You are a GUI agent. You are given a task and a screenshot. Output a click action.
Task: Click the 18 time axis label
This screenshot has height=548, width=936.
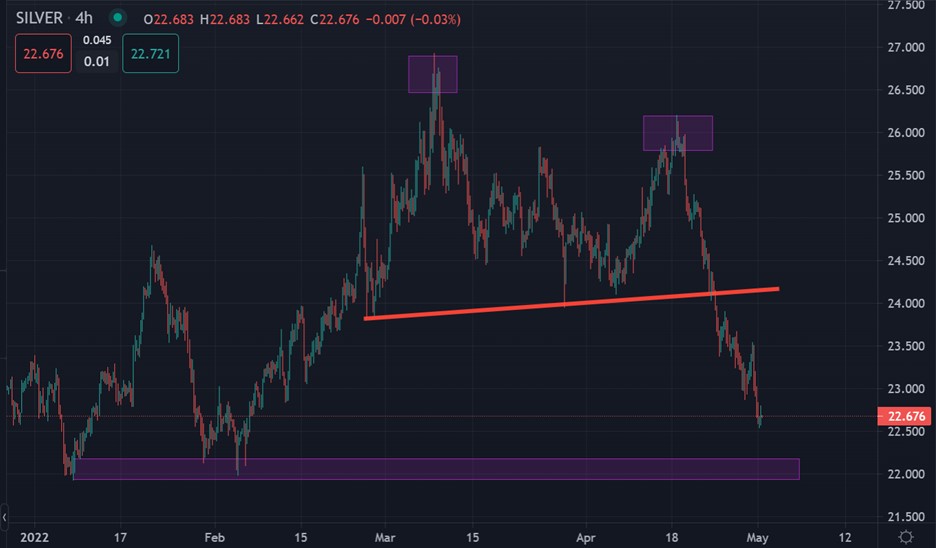click(x=672, y=537)
